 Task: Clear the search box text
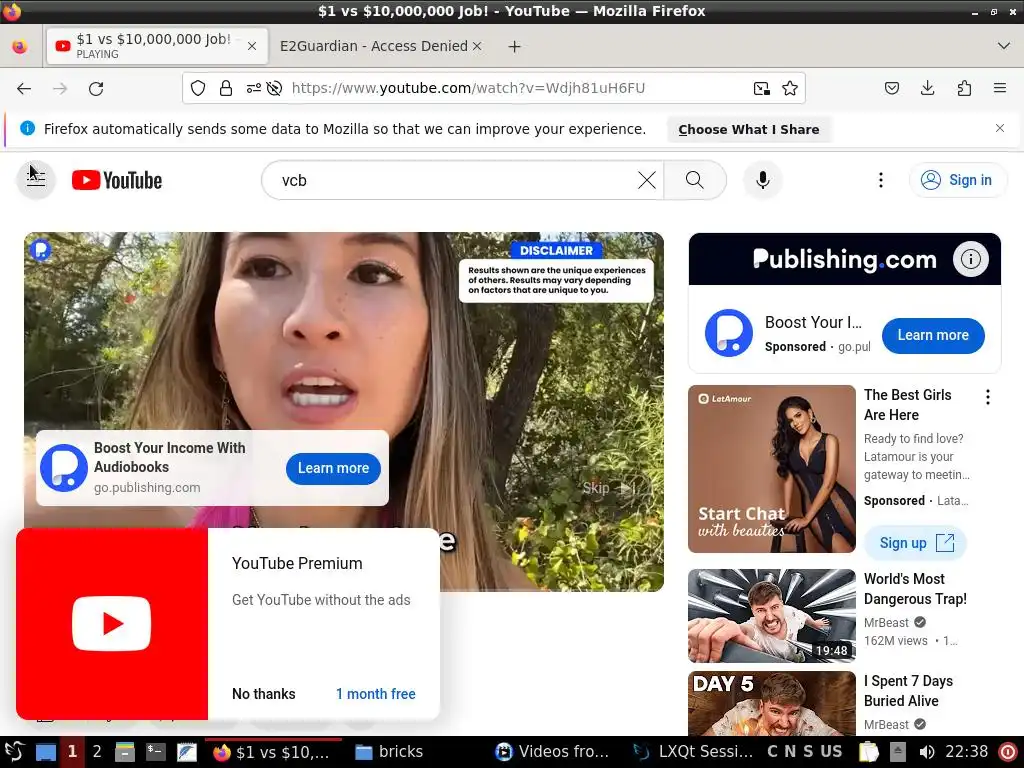point(647,180)
